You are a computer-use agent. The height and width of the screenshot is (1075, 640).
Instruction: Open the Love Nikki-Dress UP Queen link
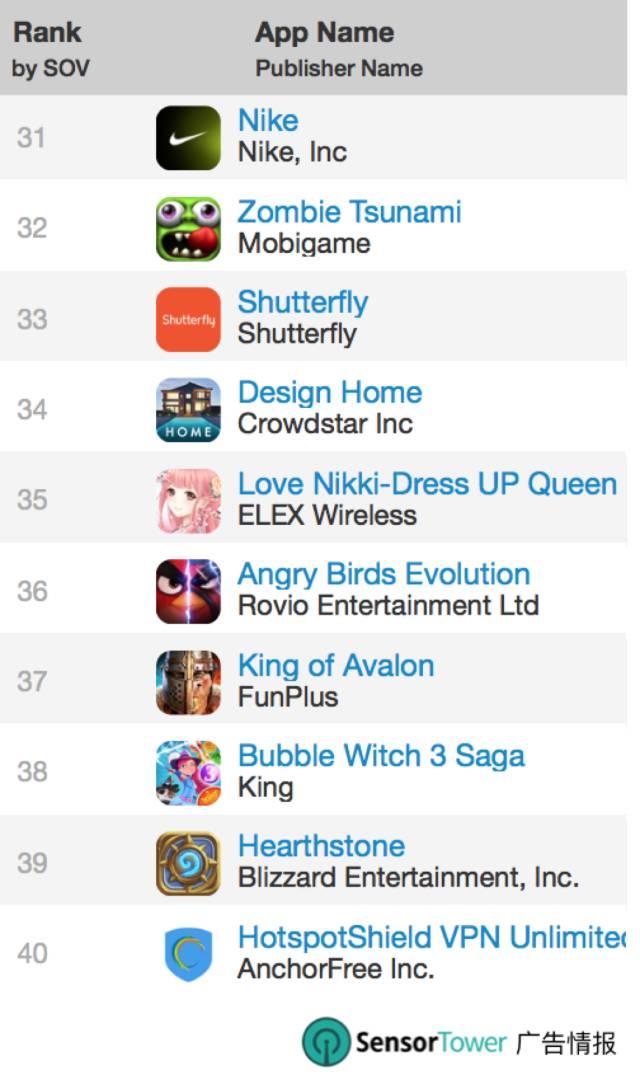tap(427, 484)
